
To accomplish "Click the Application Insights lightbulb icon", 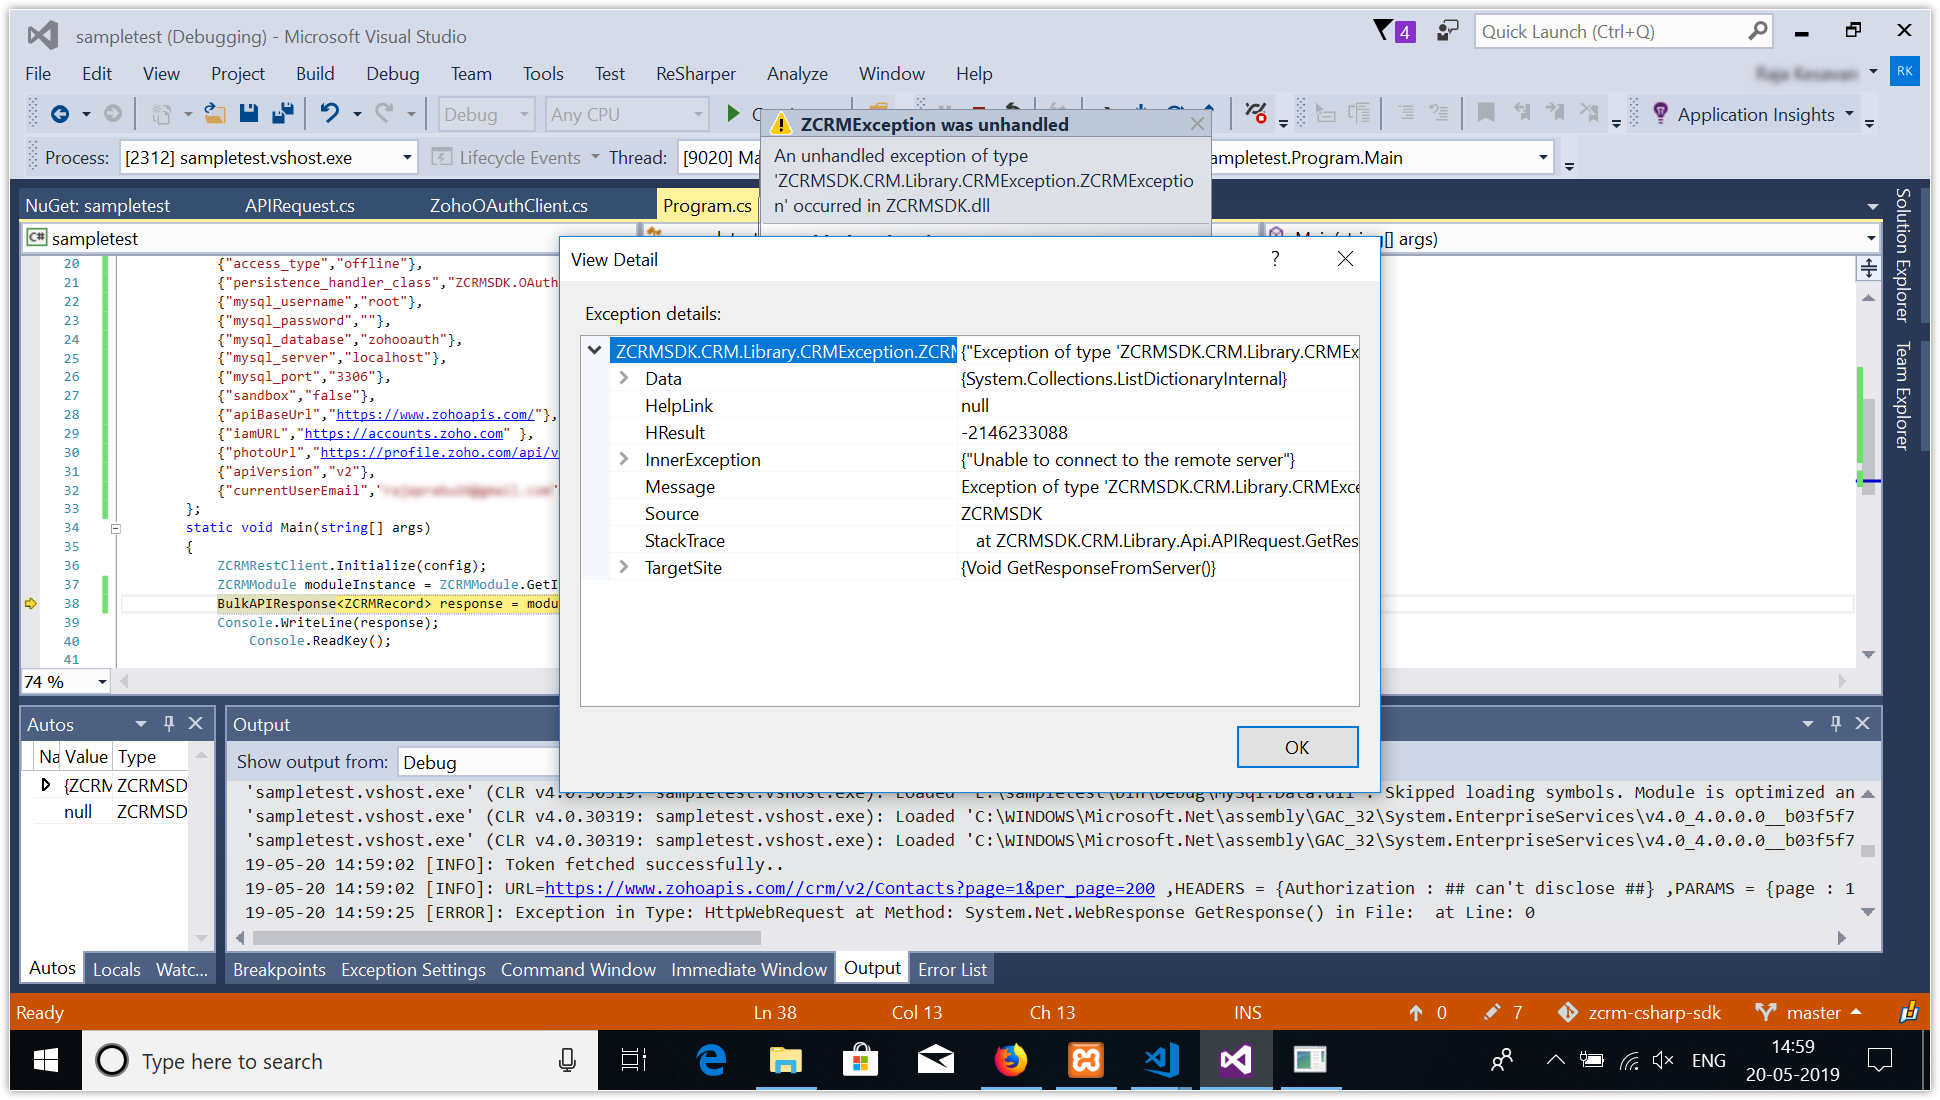I will coord(1660,113).
